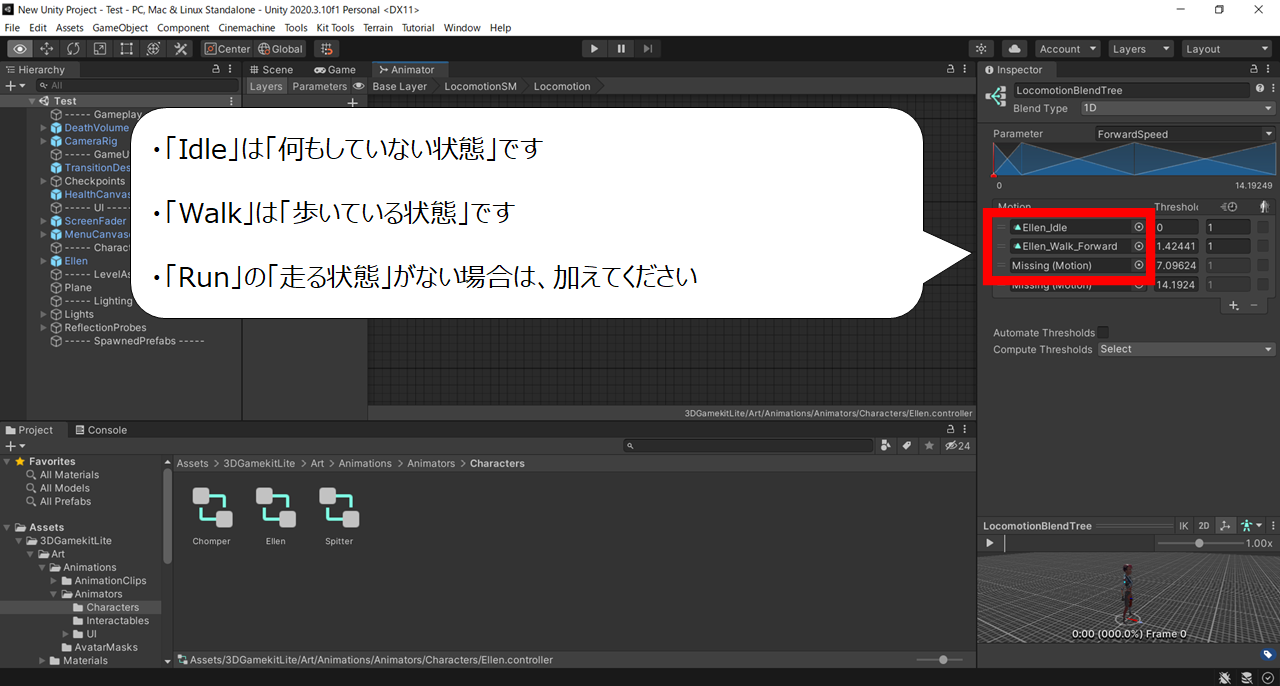Lock the Hierarchy panel
1280x686 pixels.
point(217,70)
